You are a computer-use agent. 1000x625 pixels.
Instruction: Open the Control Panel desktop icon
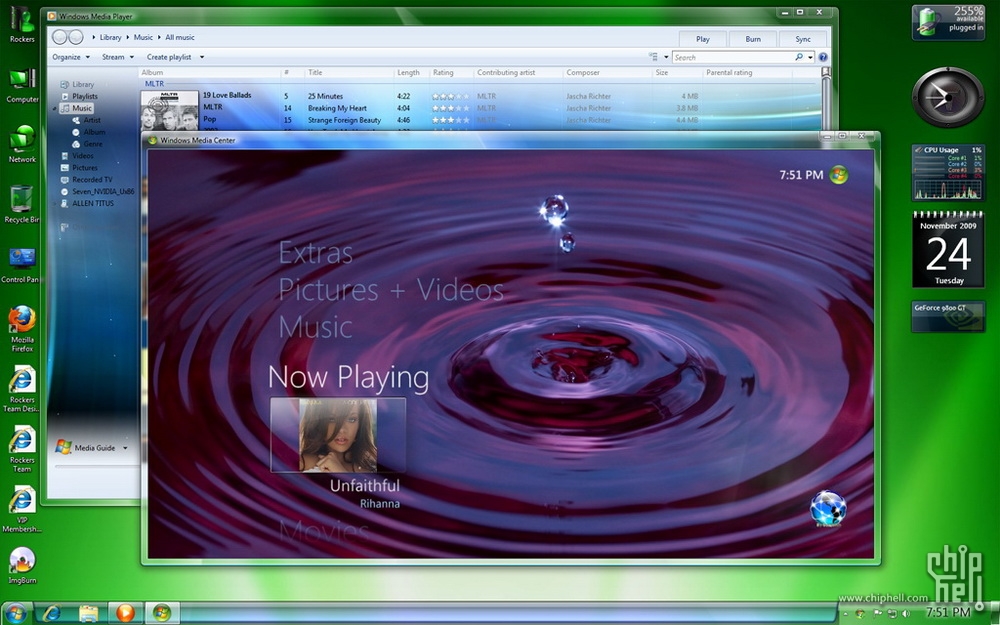(x=20, y=264)
